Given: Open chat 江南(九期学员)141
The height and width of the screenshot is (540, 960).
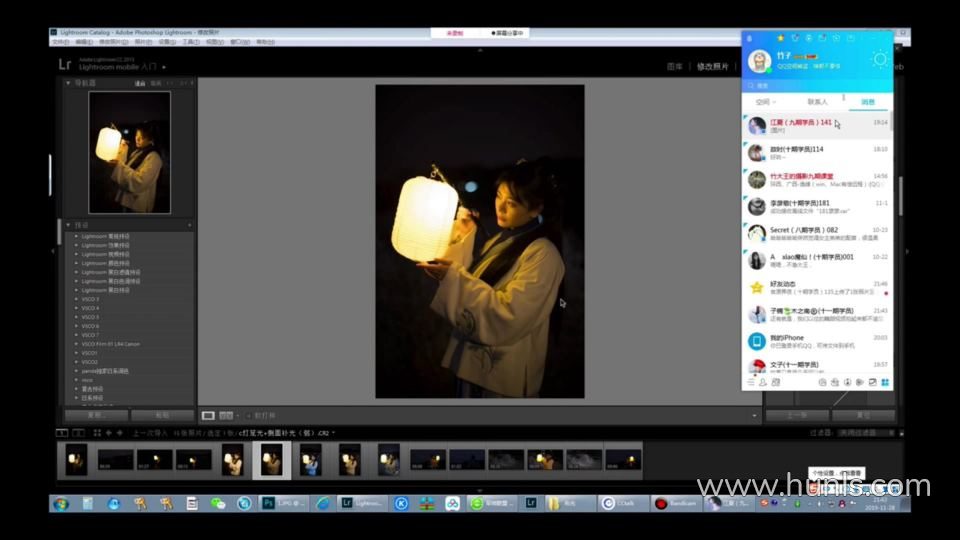Looking at the screenshot, I should (817, 126).
